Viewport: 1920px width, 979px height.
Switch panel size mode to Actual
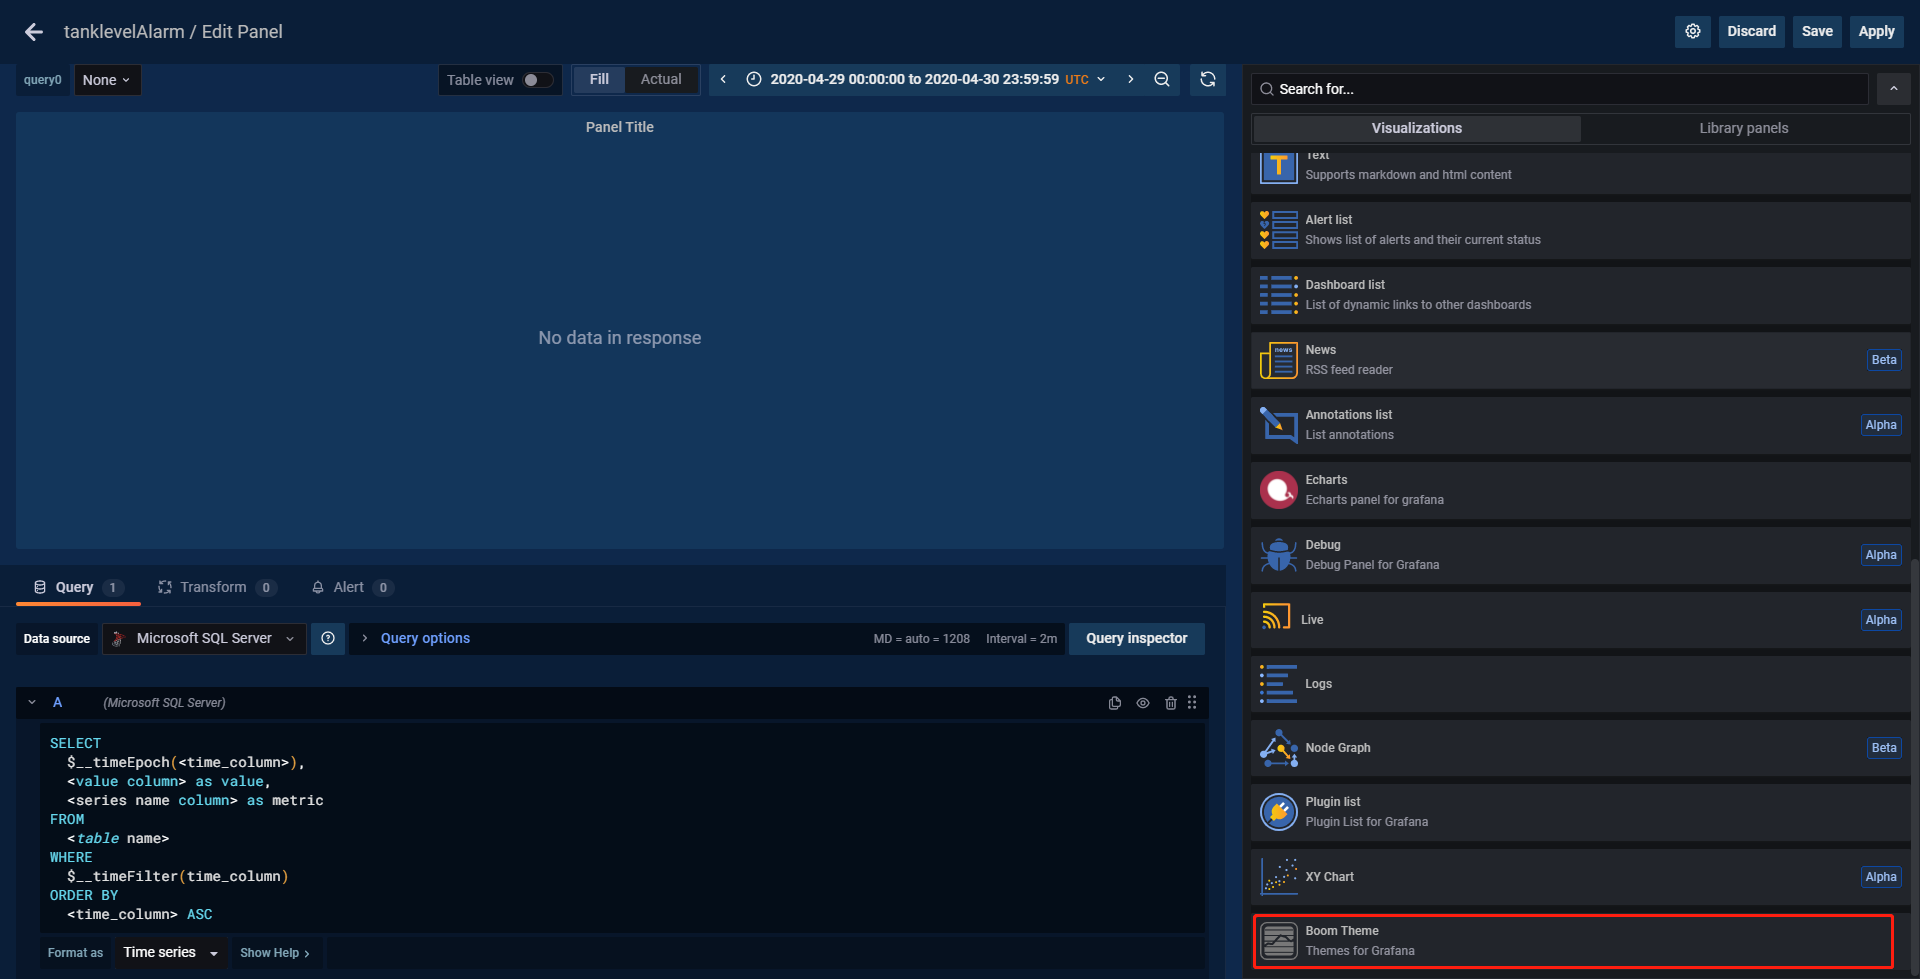click(x=660, y=79)
